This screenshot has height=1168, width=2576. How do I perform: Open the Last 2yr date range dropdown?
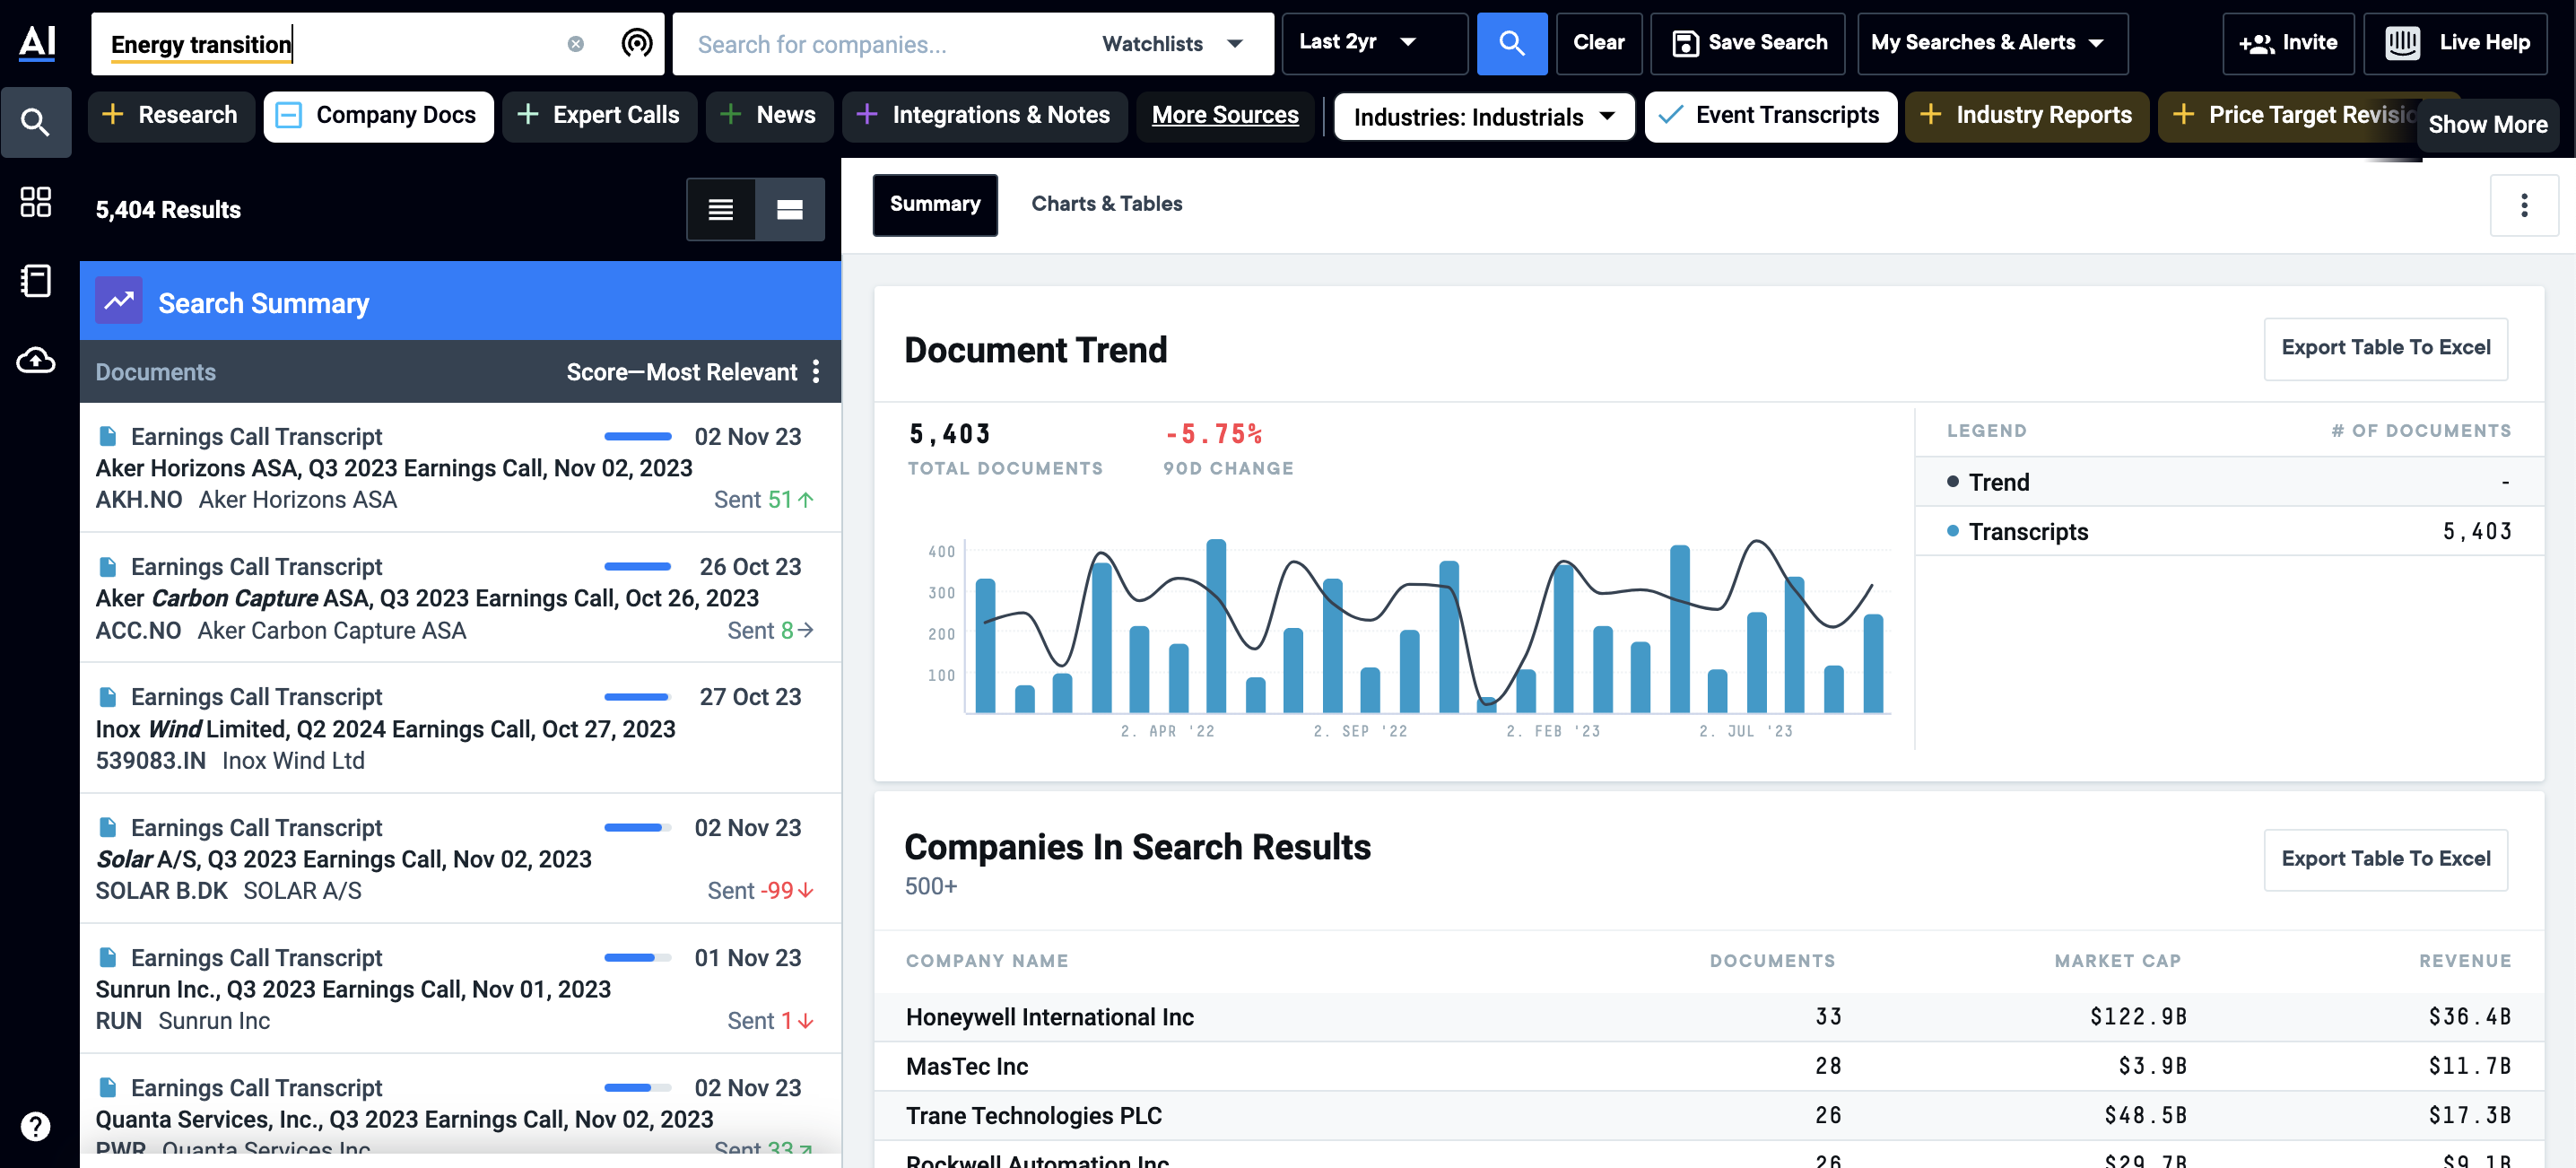(x=1374, y=43)
